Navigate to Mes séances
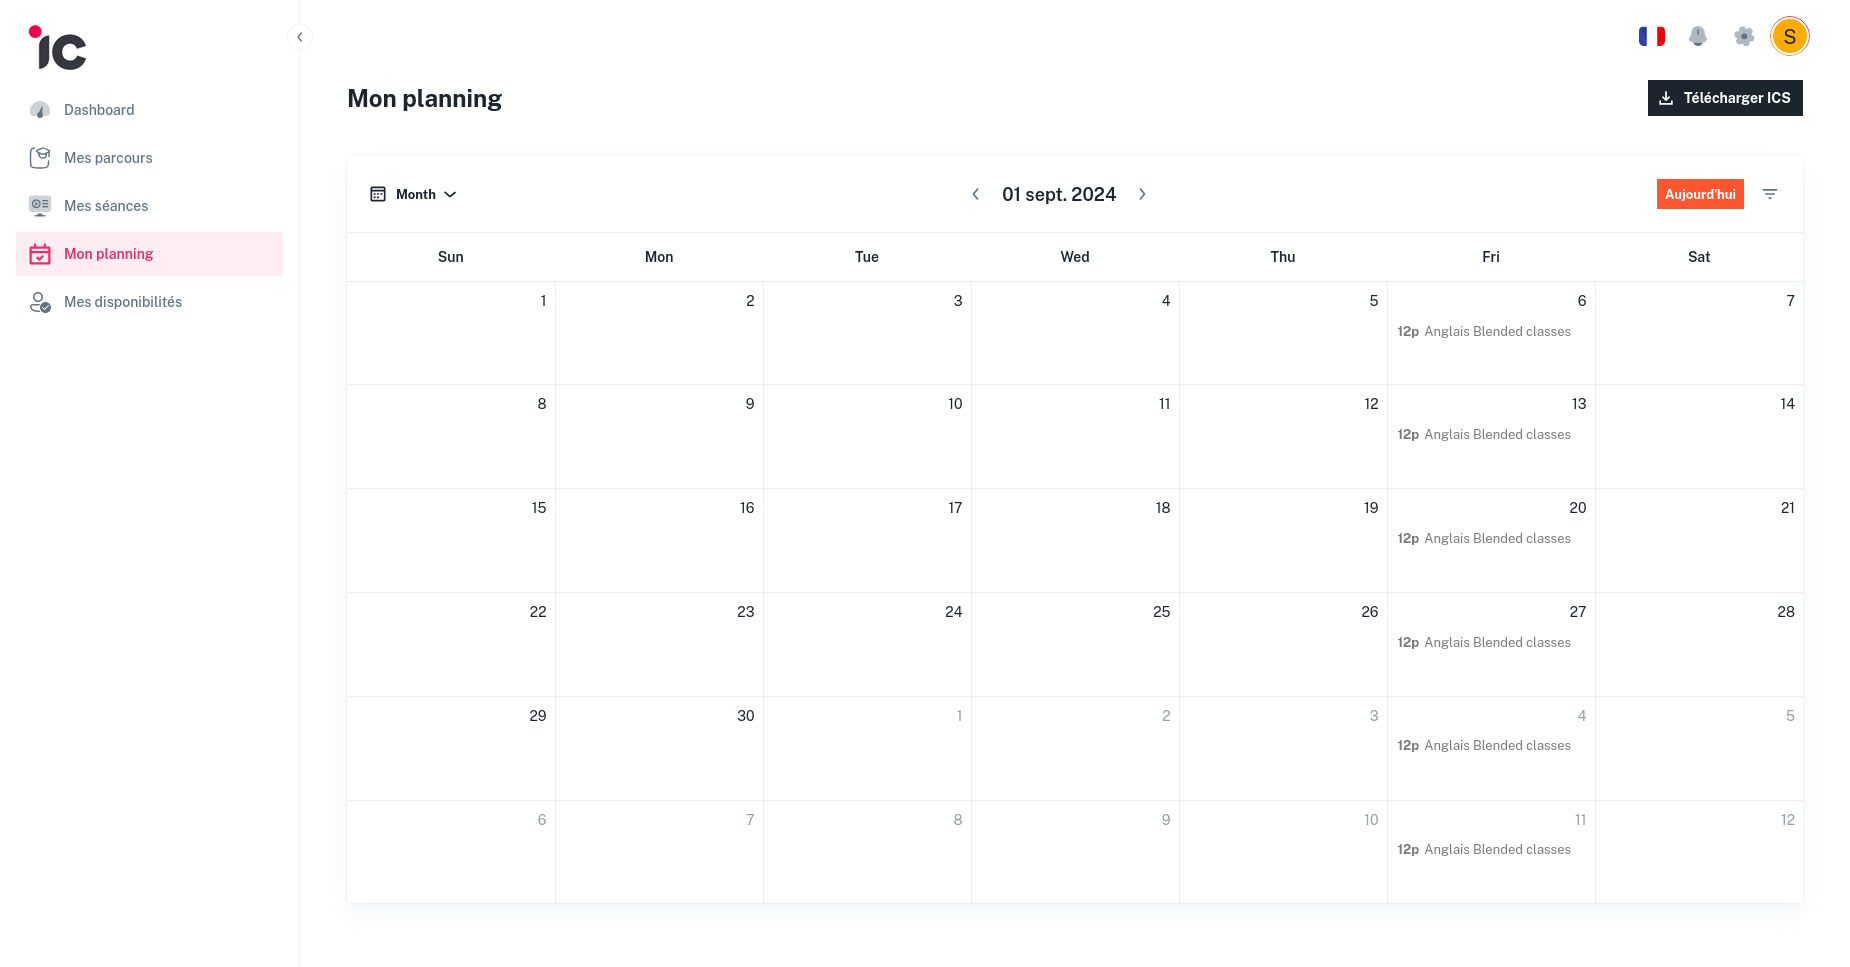This screenshot has height=967, width=1850. [x=106, y=205]
